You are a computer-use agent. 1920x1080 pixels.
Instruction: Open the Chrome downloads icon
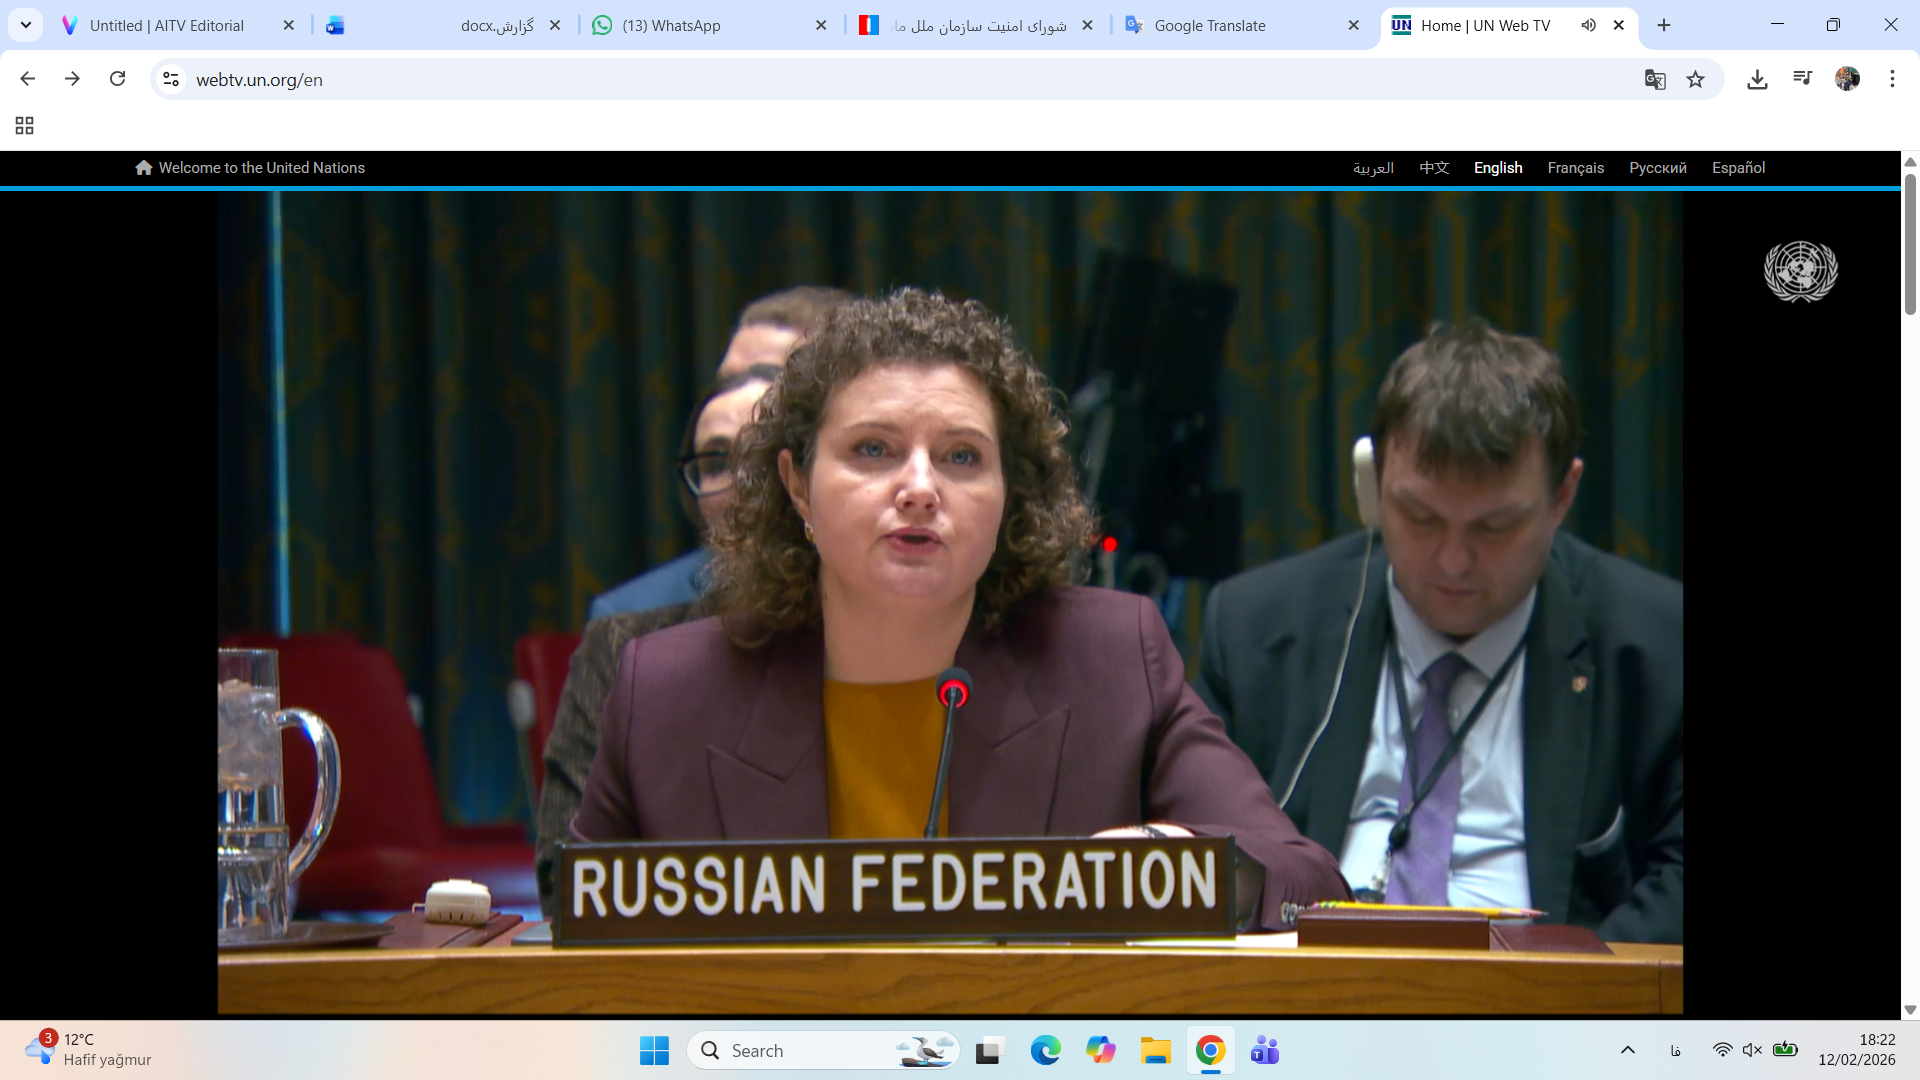coord(1757,80)
